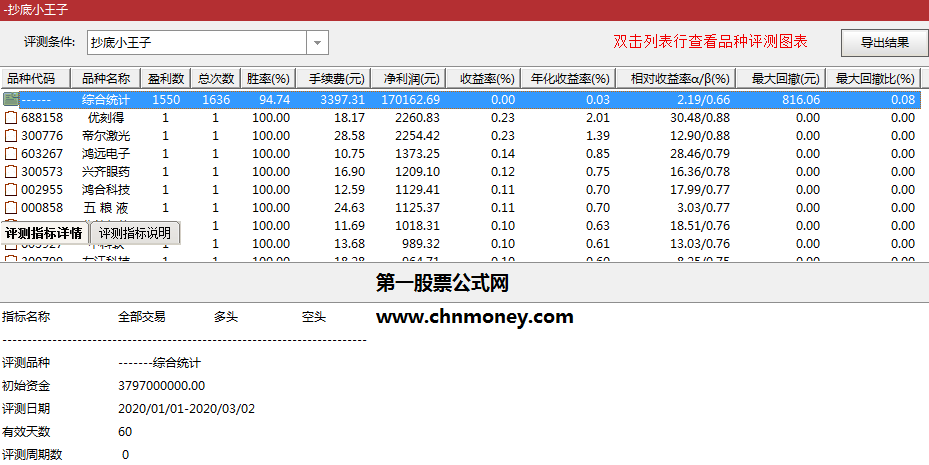Sort by 最大回撤比(%) column header
The image size is (929, 465).
point(874,78)
